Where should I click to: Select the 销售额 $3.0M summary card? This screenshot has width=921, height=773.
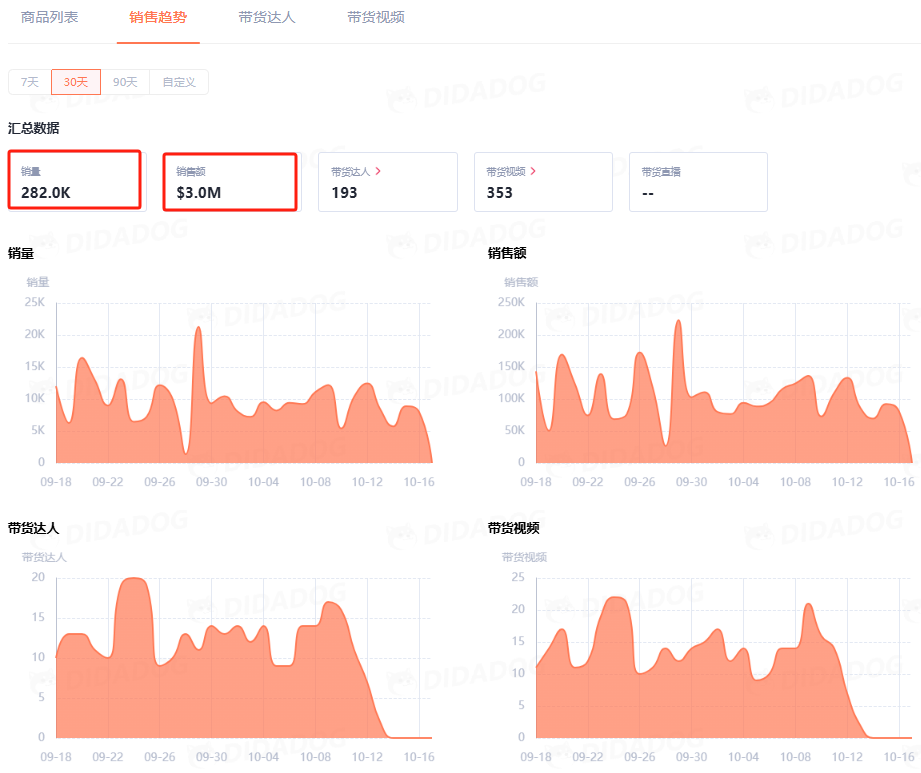(x=230, y=181)
